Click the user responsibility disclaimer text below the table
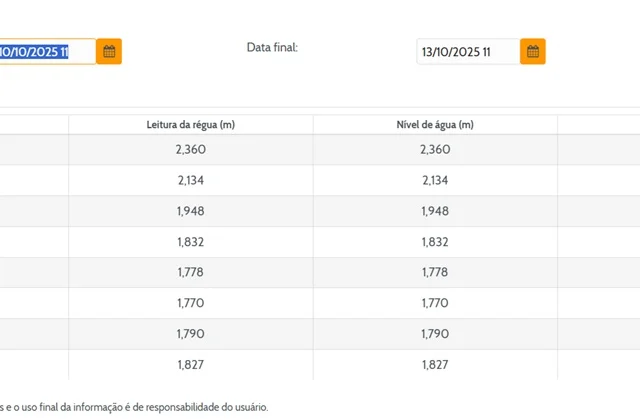The image size is (640, 419). click(x=134, y=407)
